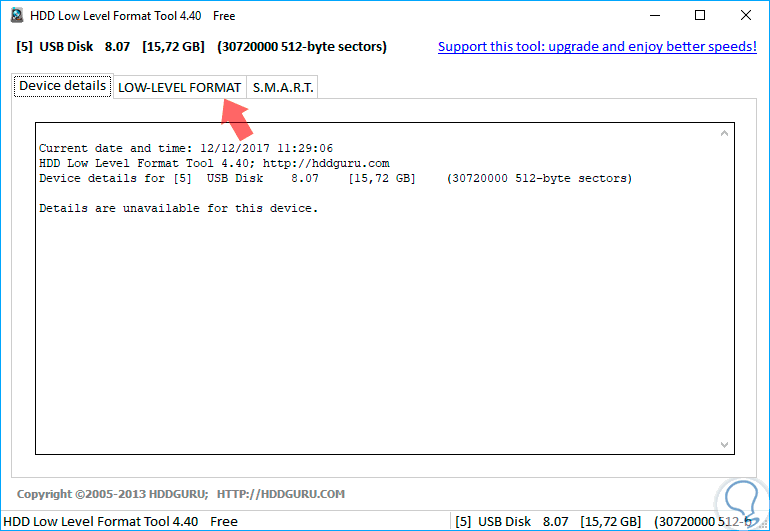Image resolution: width=770 pixels, height=531 pixels.
Task: Maximize the application window
Action: [700, 15]
